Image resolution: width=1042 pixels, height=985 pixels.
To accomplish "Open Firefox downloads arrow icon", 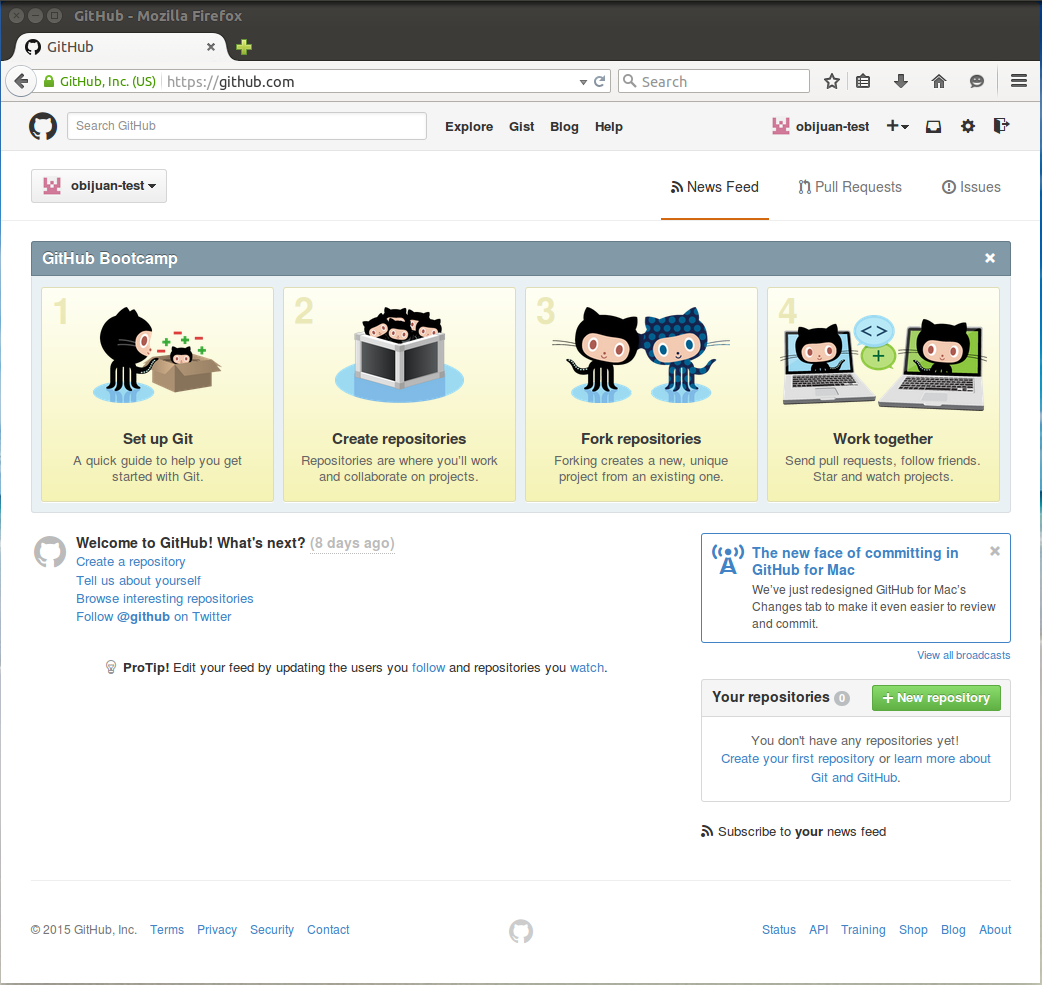I will [900, 82].
